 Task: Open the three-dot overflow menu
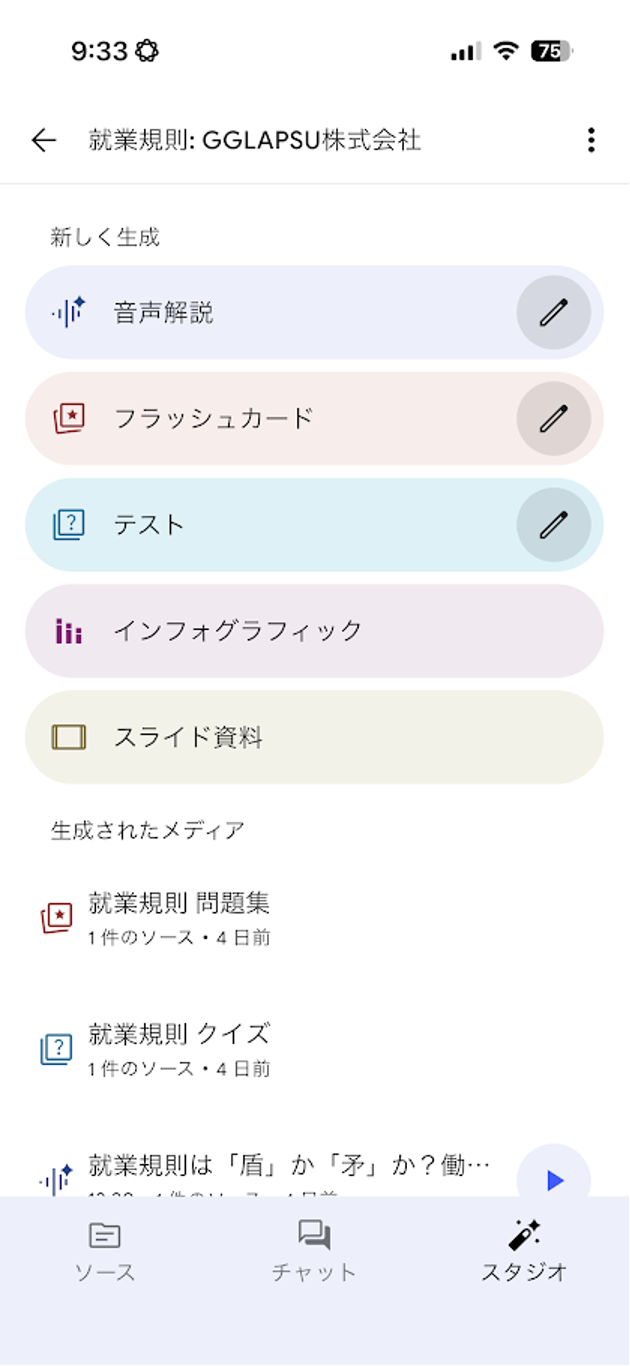point(591,141)
